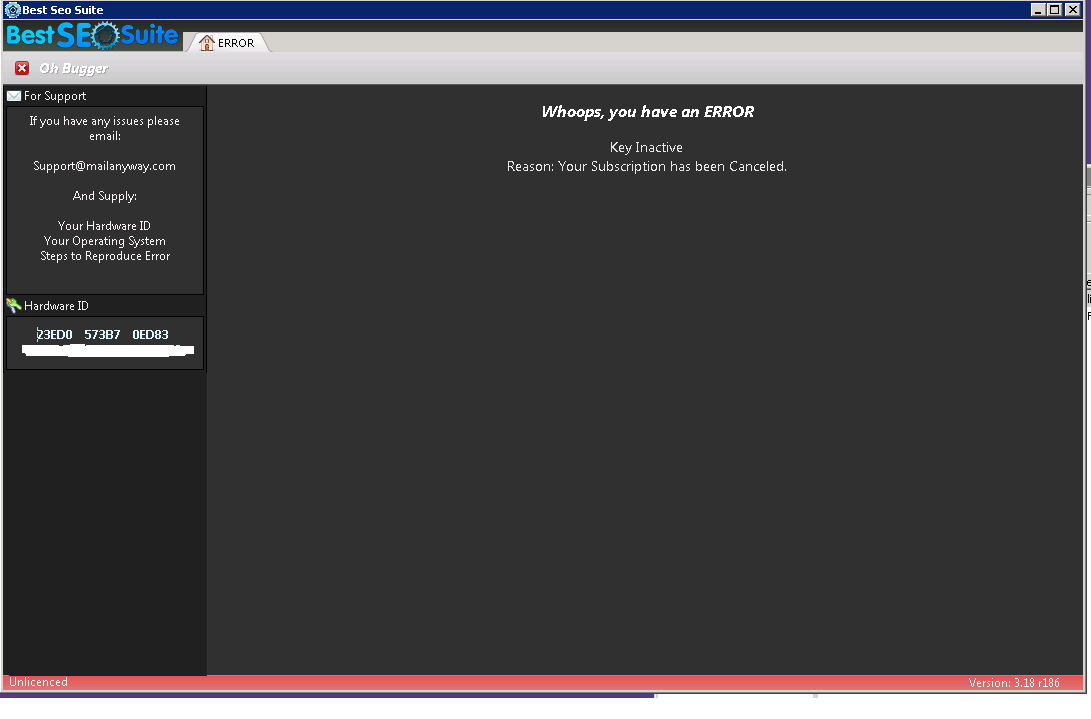Click the Support@mailanyway.com email address
Screen dimensions: 1091x719
(x=104, y=166)
